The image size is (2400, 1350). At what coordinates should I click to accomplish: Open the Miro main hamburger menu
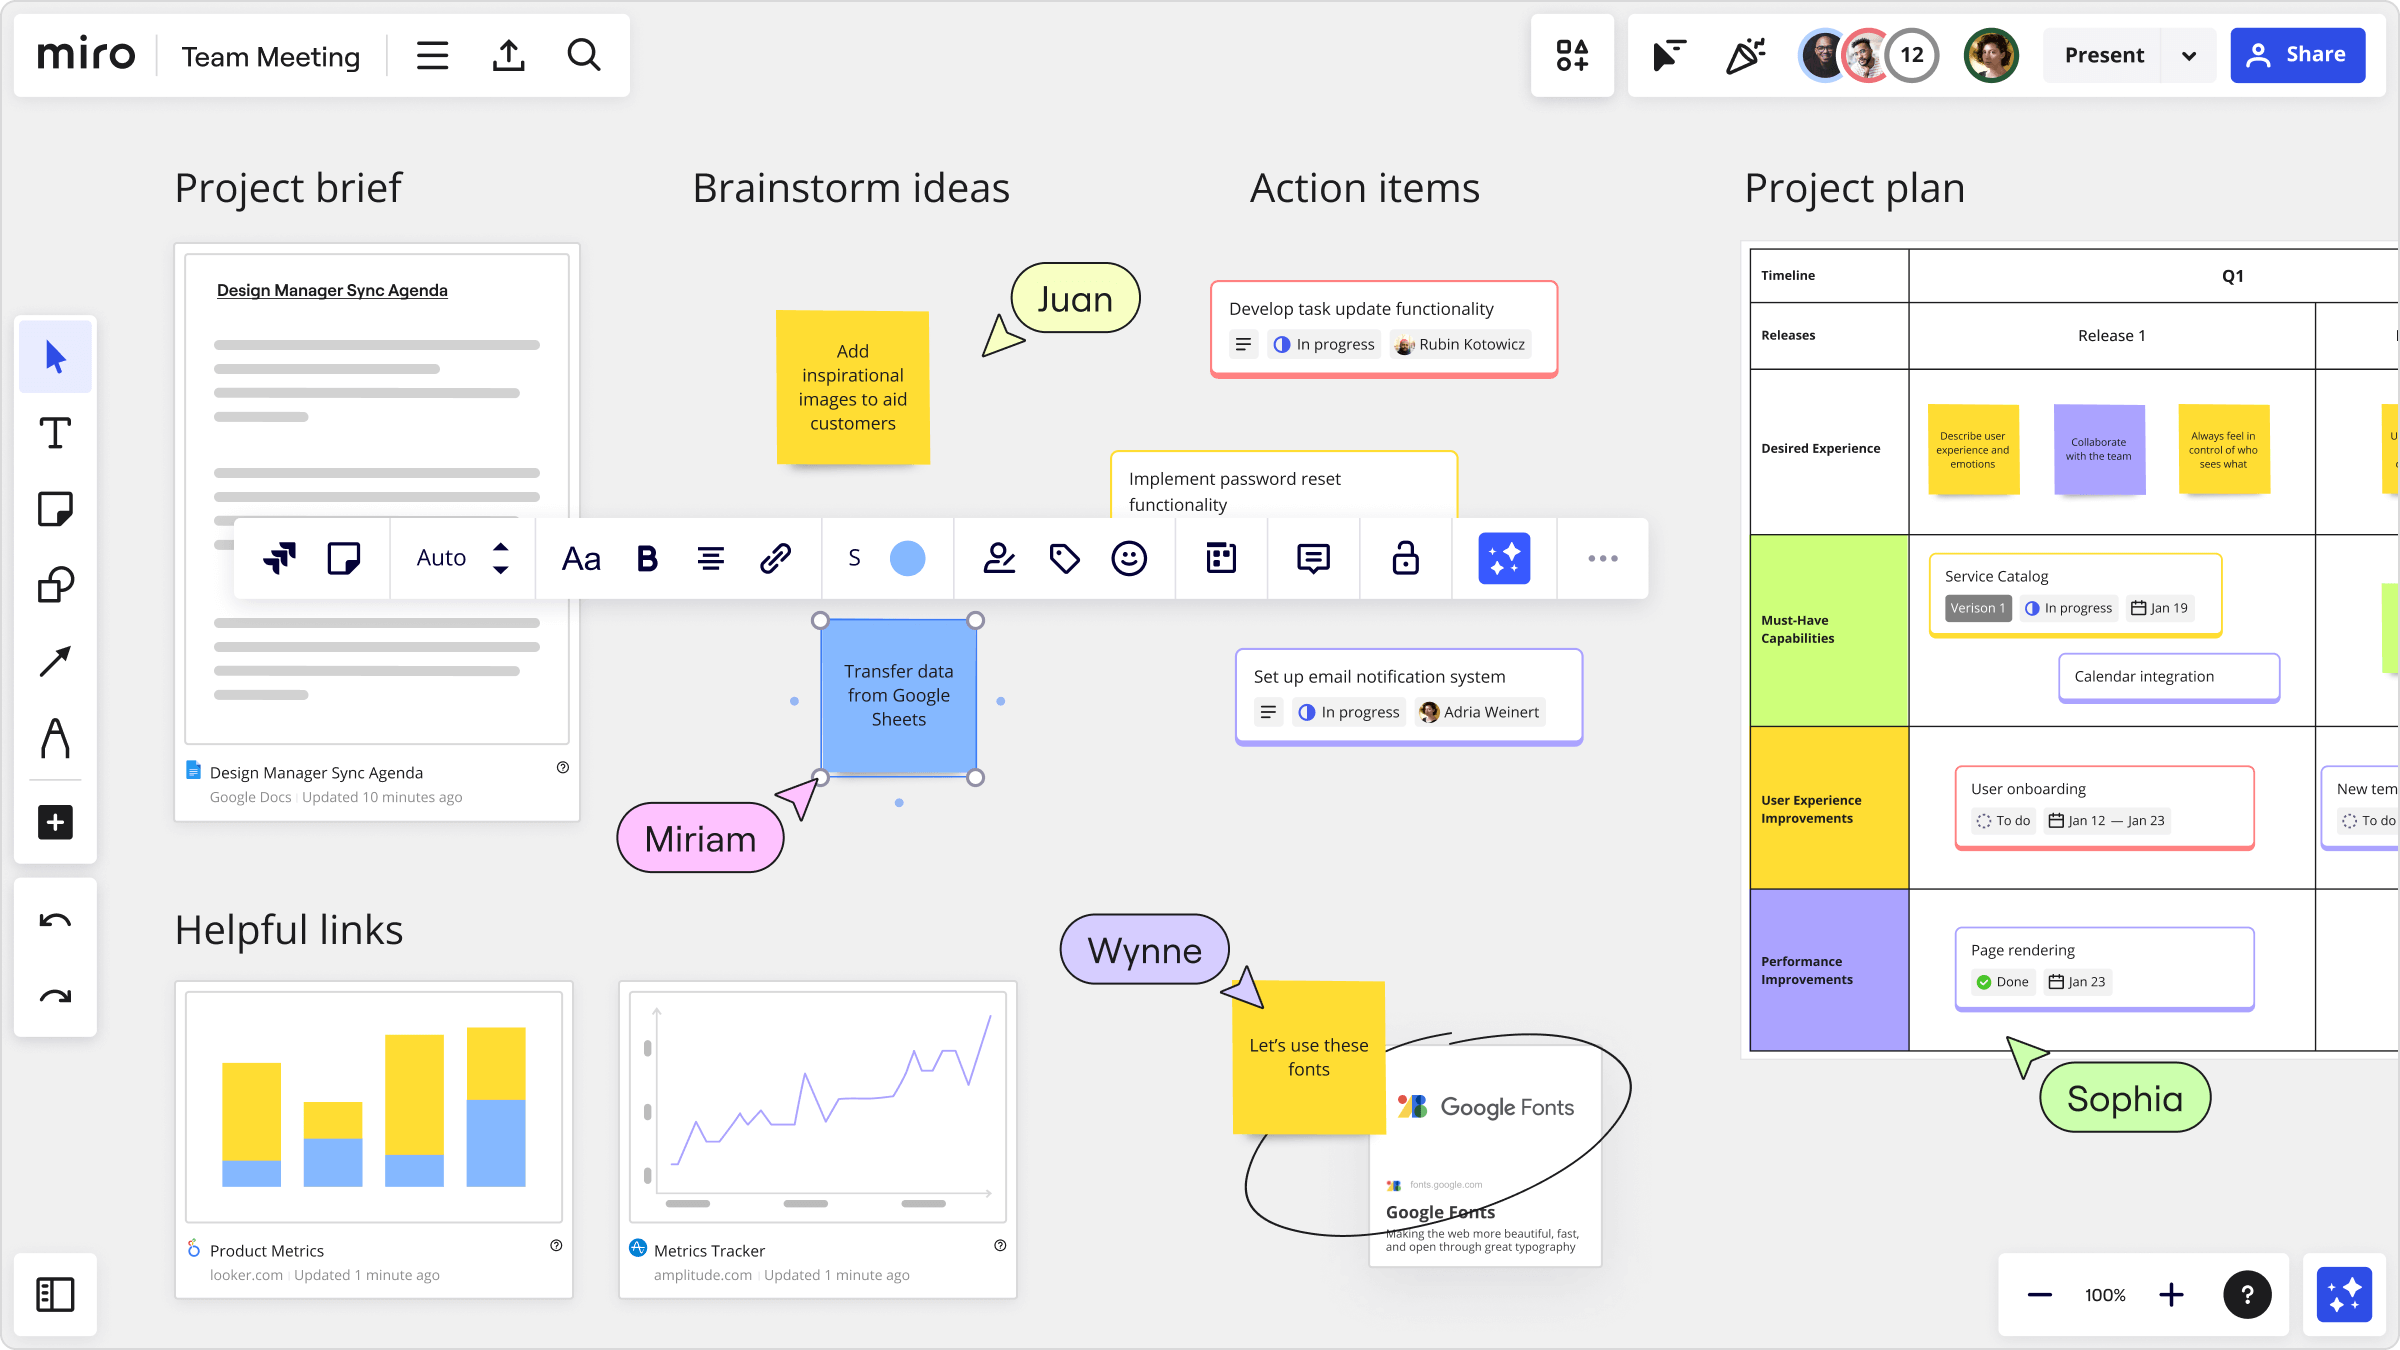click(432, 54)
